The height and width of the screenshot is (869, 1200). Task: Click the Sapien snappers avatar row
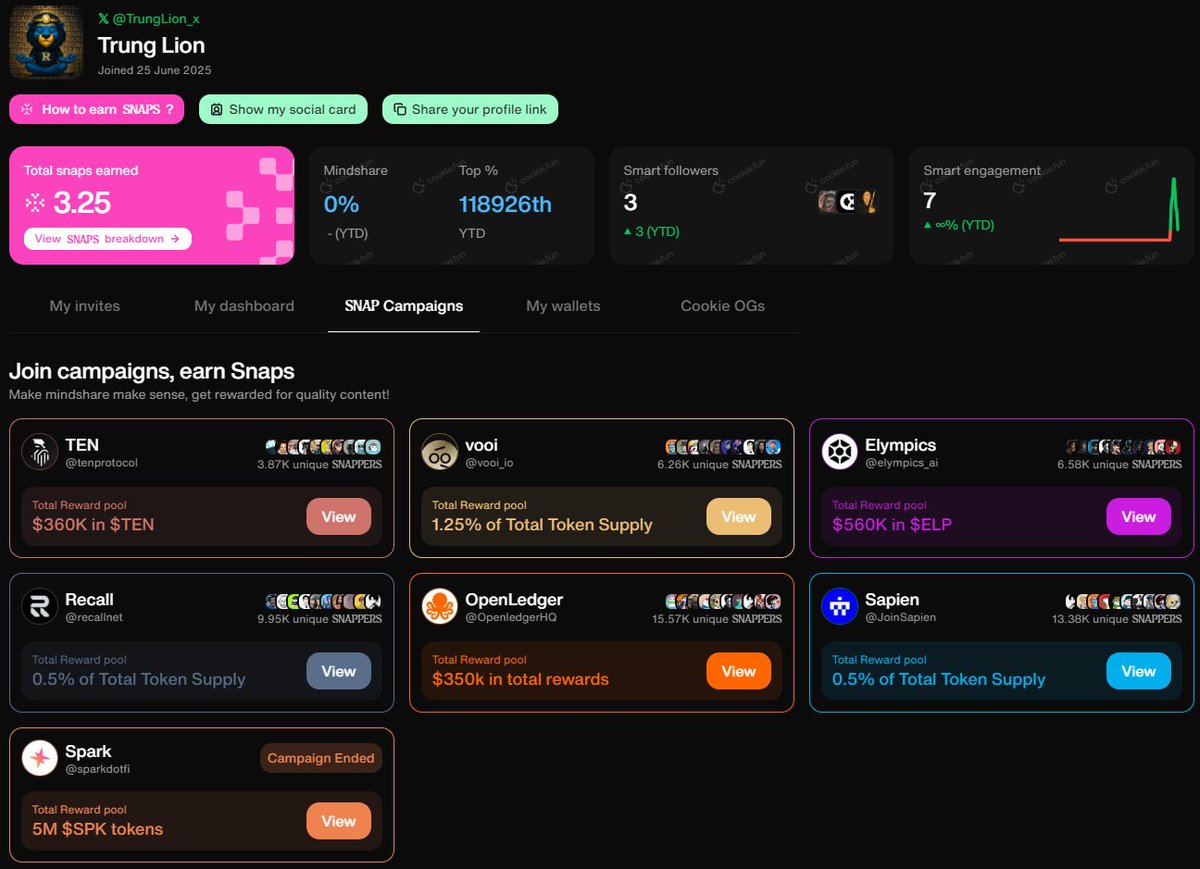[x=1124, y=601]
